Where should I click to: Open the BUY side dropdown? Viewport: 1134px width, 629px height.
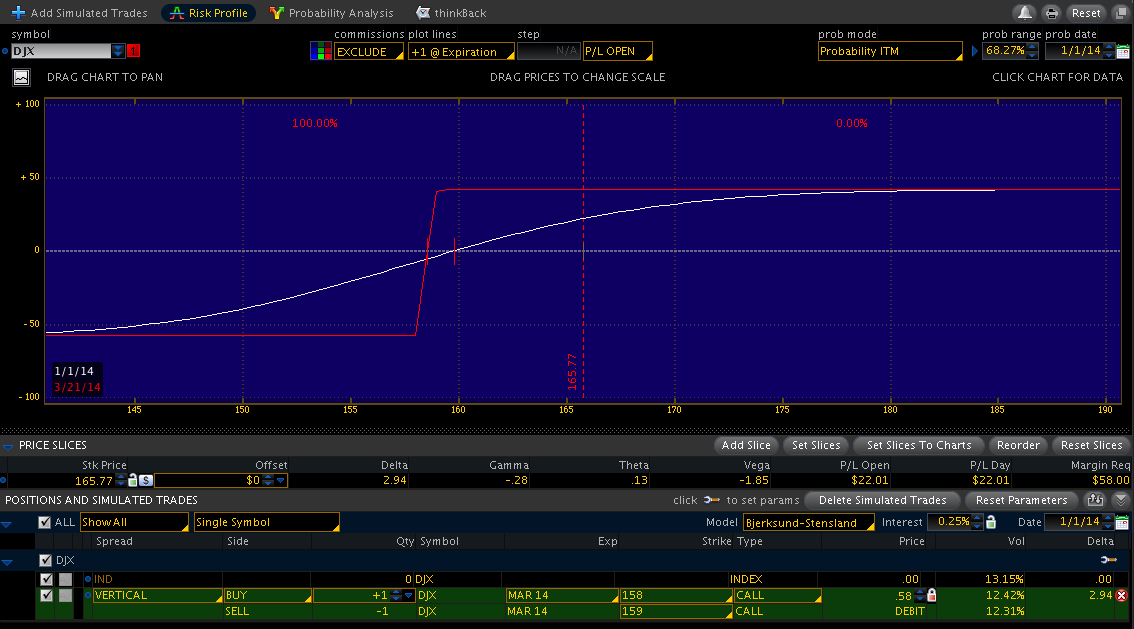(268, 595)
